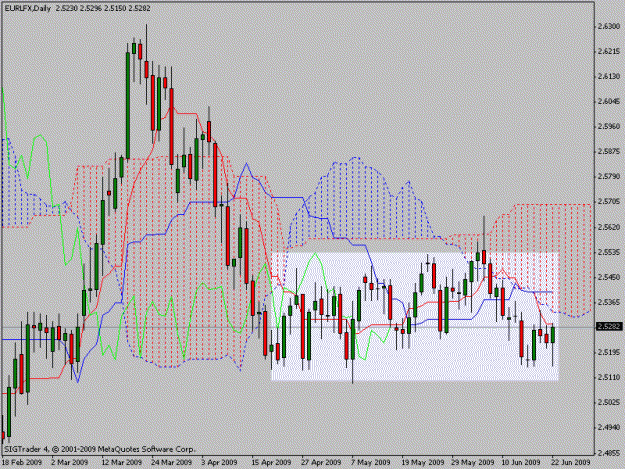The height and width of the screenshot is (469, 625).
Task: Click the 19 May 2009 date label
Action: point(423,463)
